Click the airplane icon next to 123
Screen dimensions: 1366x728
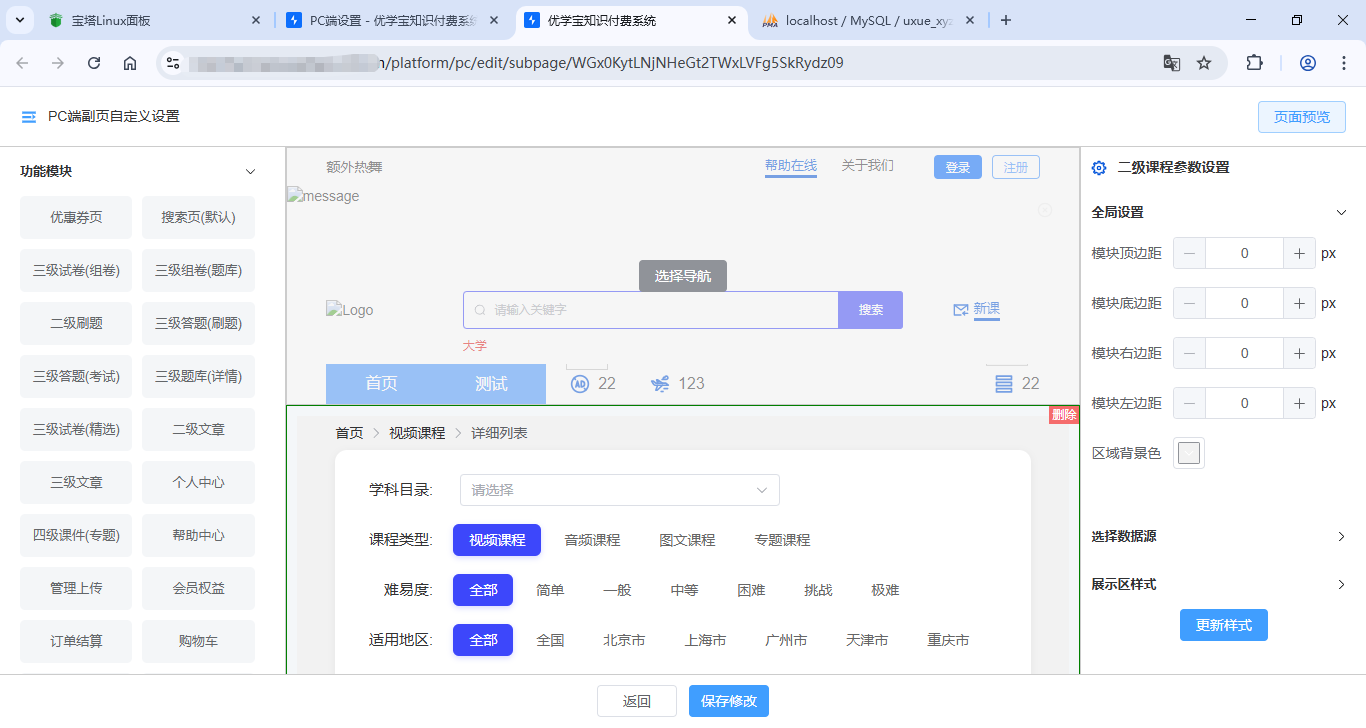(660, 384)
